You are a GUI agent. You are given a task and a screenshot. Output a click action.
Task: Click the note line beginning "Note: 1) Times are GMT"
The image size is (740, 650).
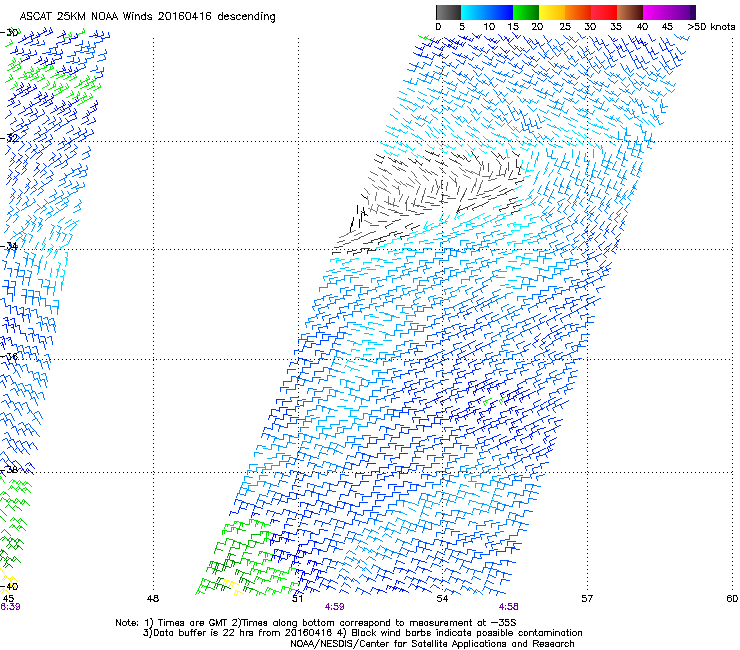(x=316, y=623)
